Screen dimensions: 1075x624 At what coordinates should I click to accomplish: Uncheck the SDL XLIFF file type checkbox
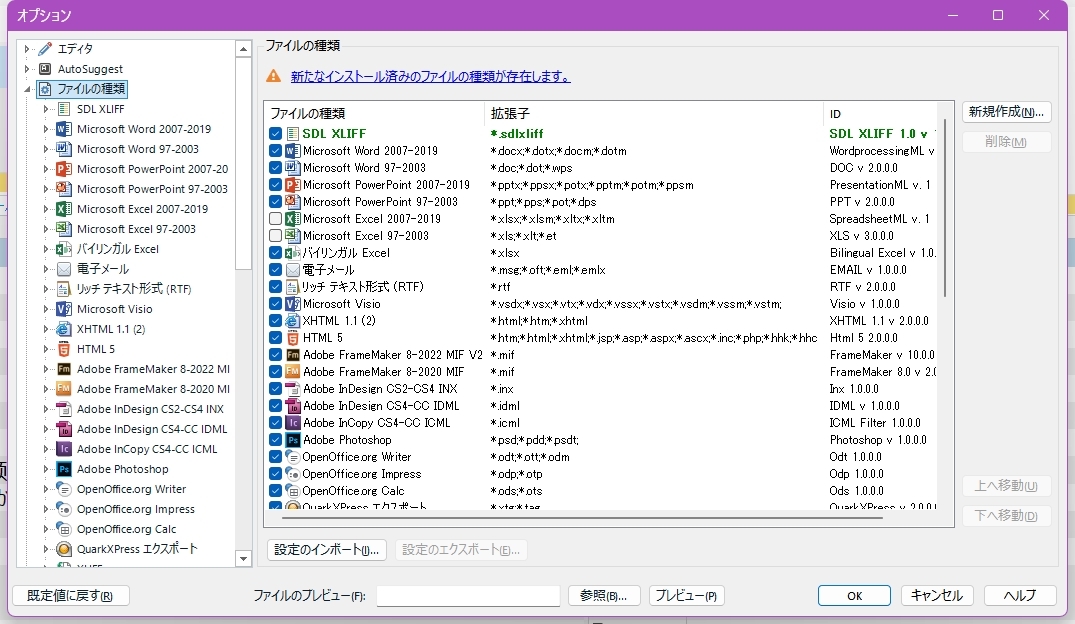(276, 133)
